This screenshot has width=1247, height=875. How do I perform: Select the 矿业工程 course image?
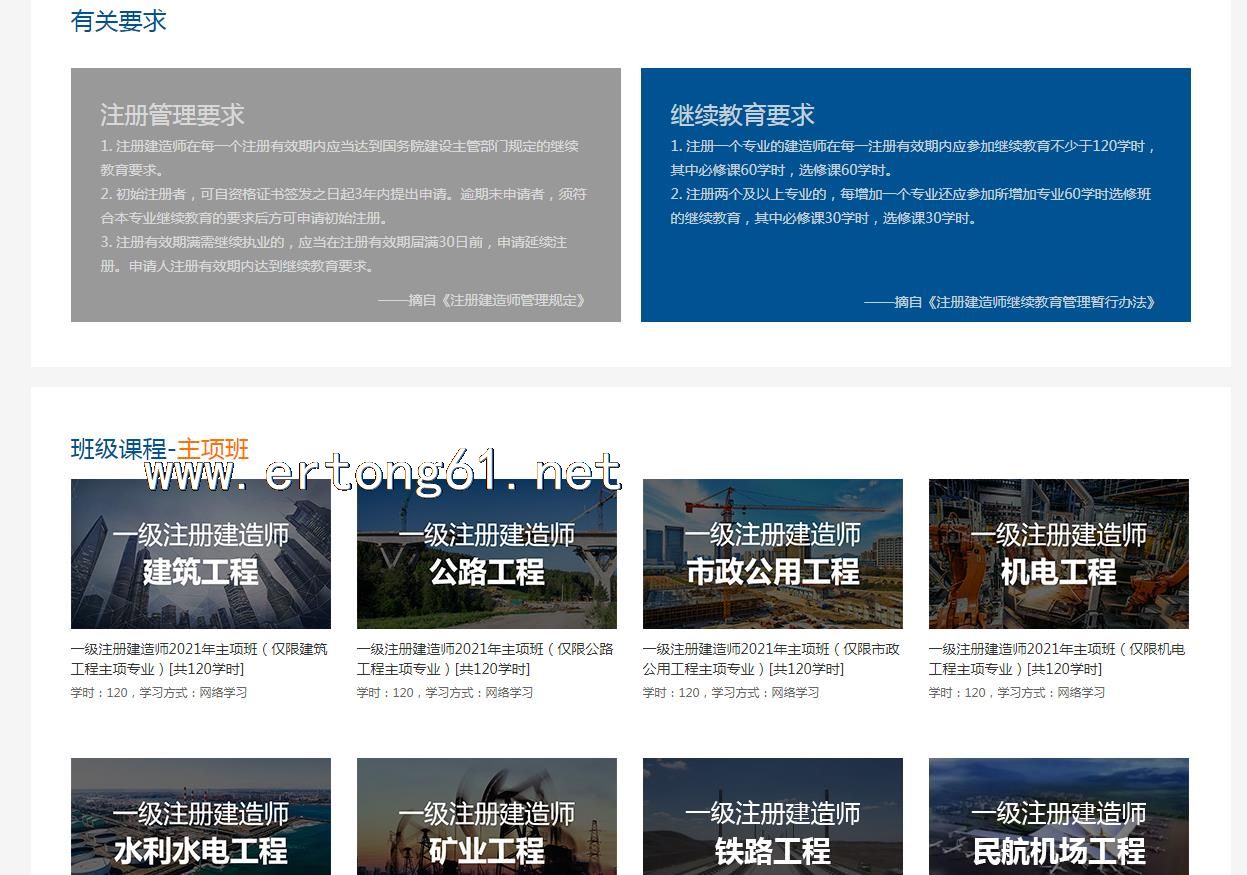(x=486, y=816)
